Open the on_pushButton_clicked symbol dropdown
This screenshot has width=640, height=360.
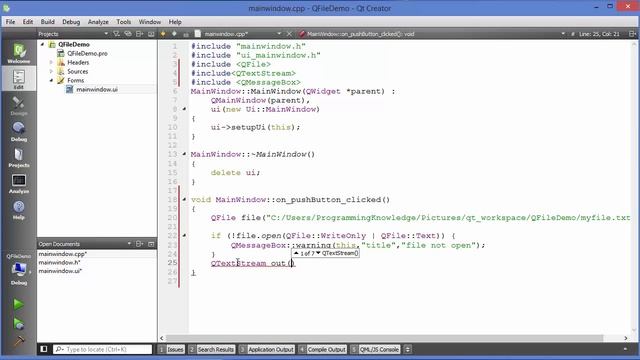[x=563, y=34]
